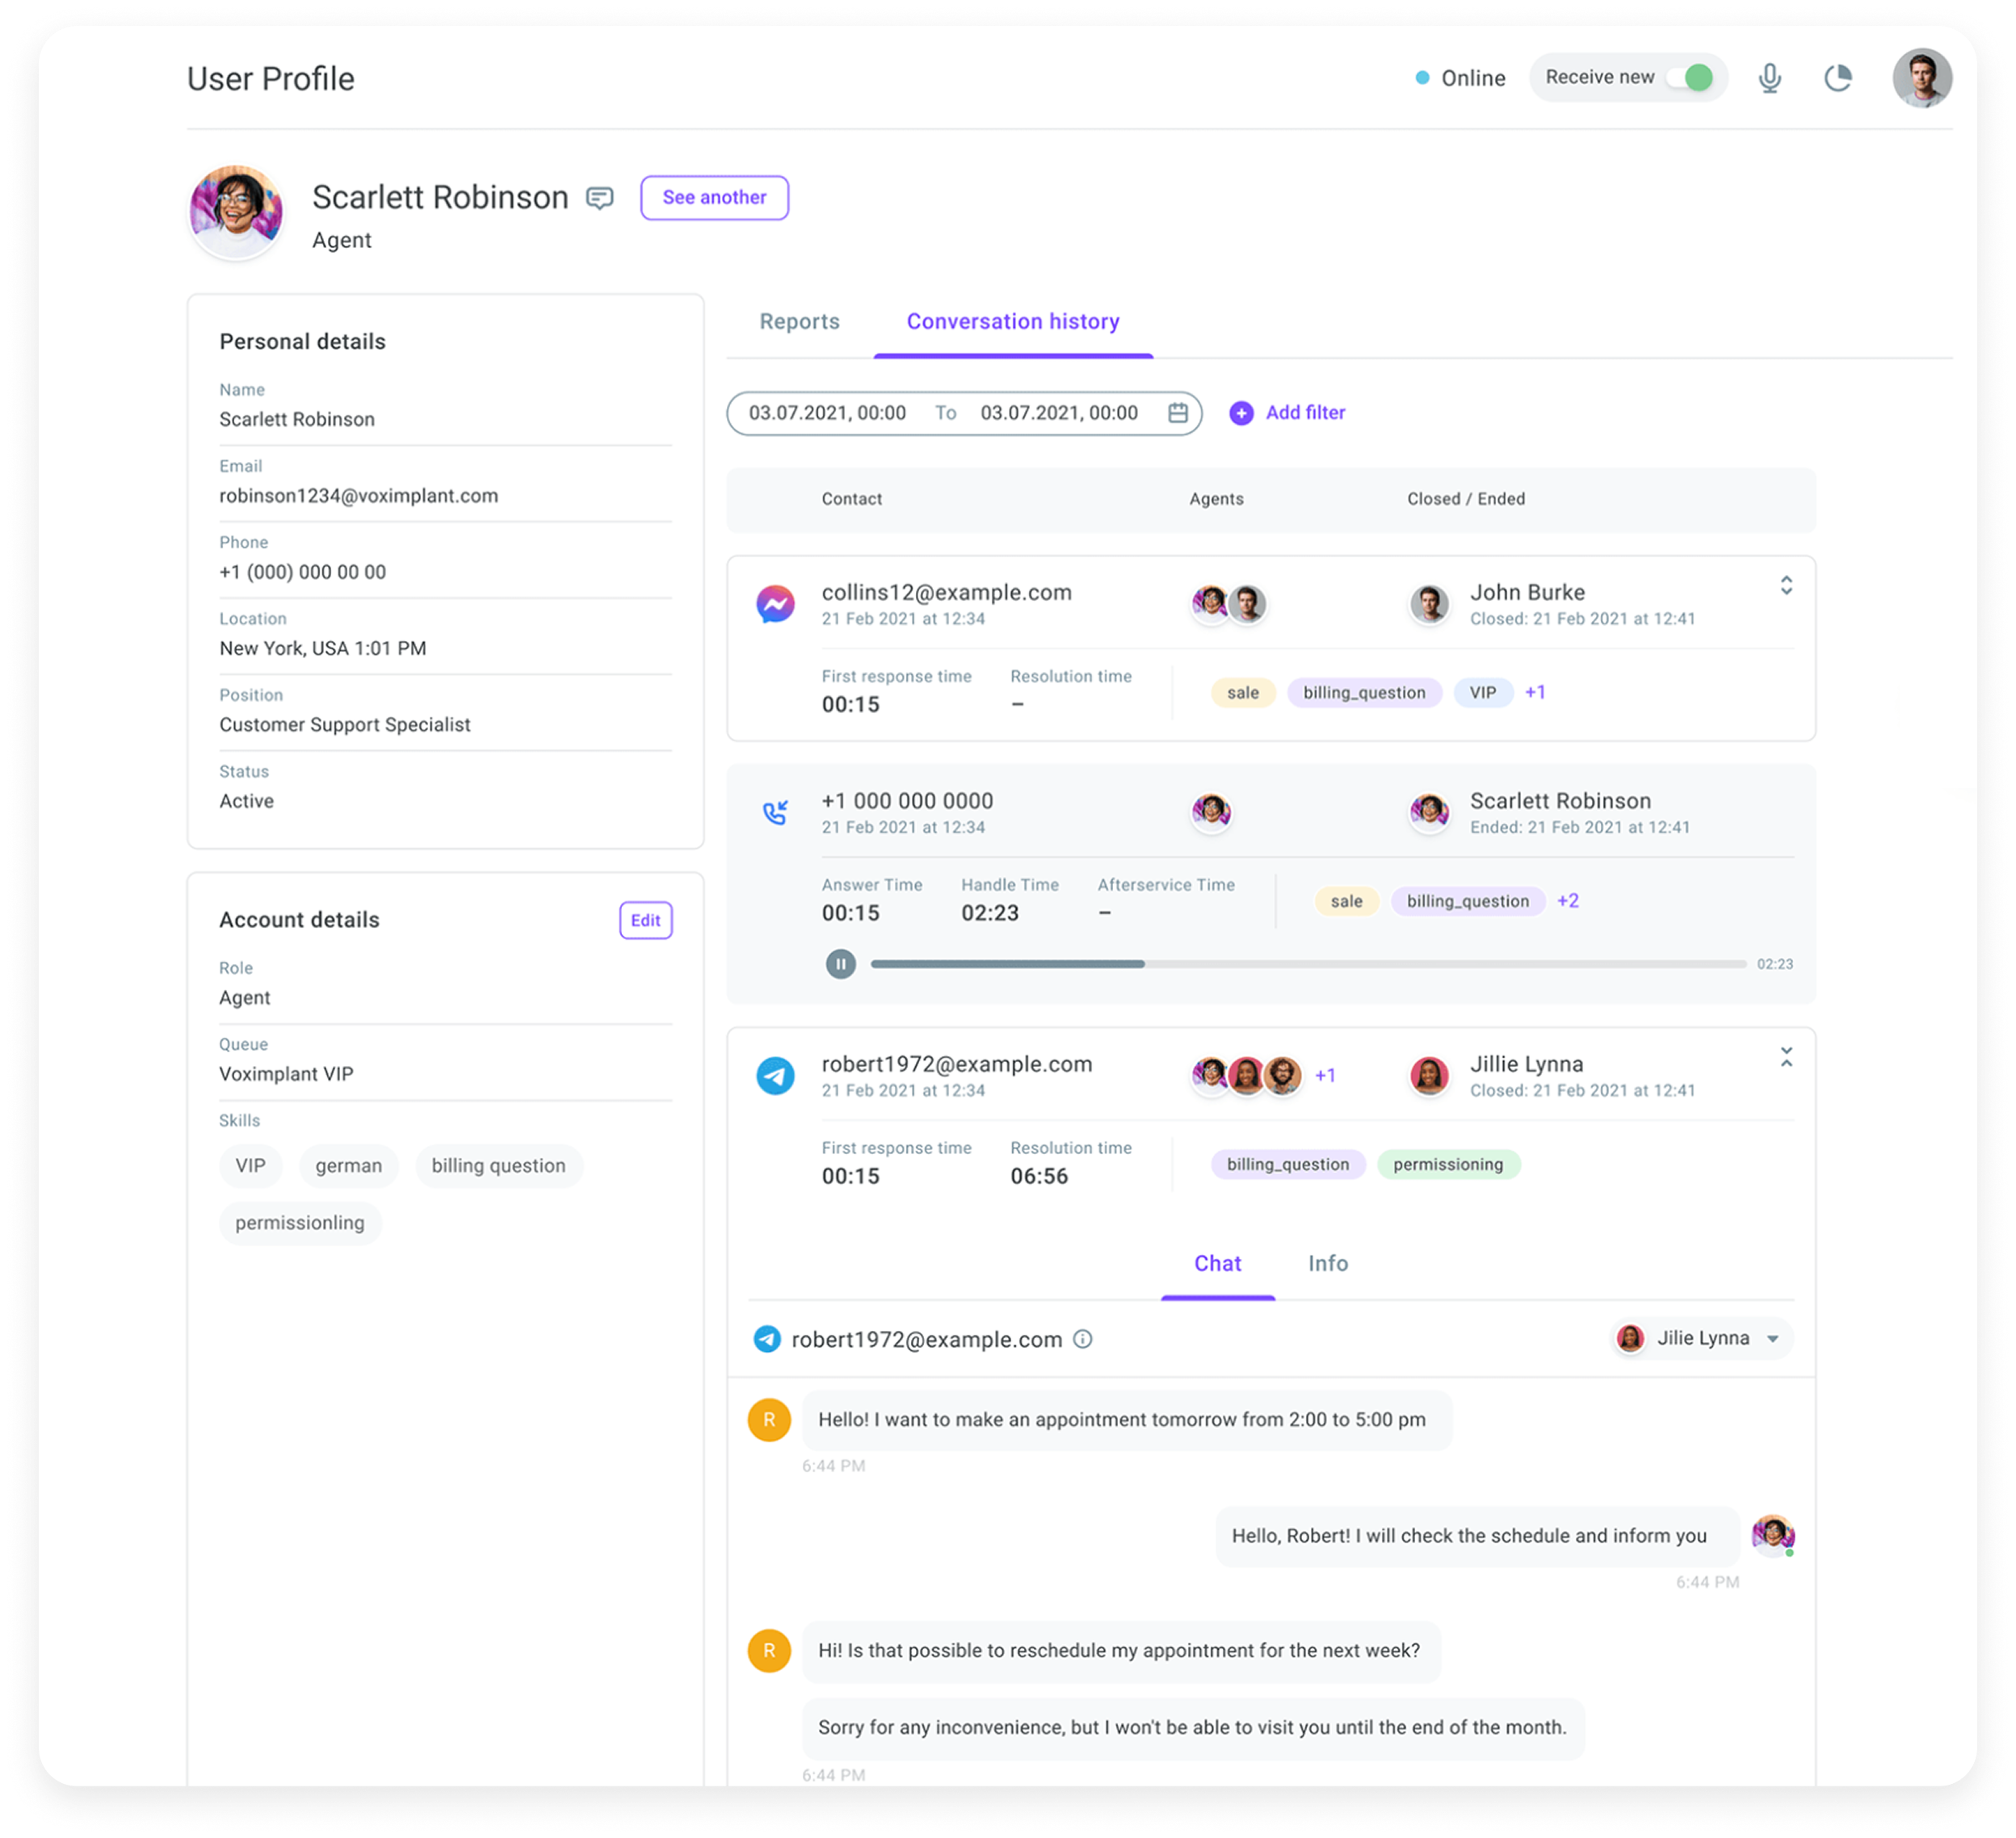2016x1838 pixels.
Task: Click the Add filter plus icon
Action: pos(1240,413)
